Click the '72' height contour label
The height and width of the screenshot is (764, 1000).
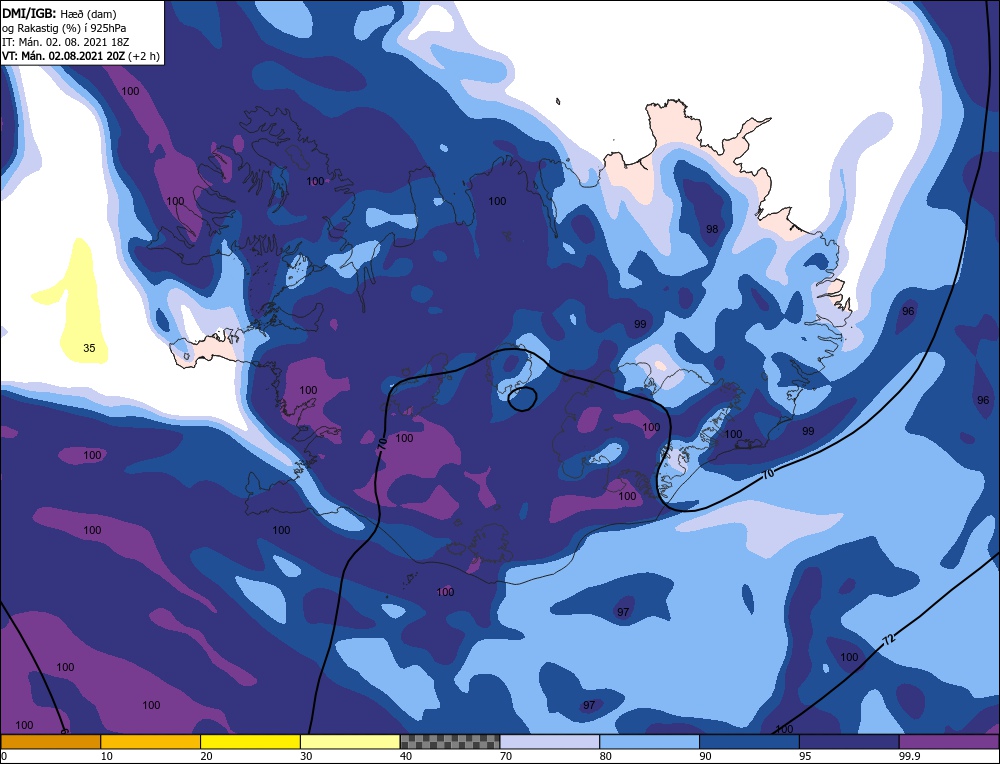coord(889,638)
